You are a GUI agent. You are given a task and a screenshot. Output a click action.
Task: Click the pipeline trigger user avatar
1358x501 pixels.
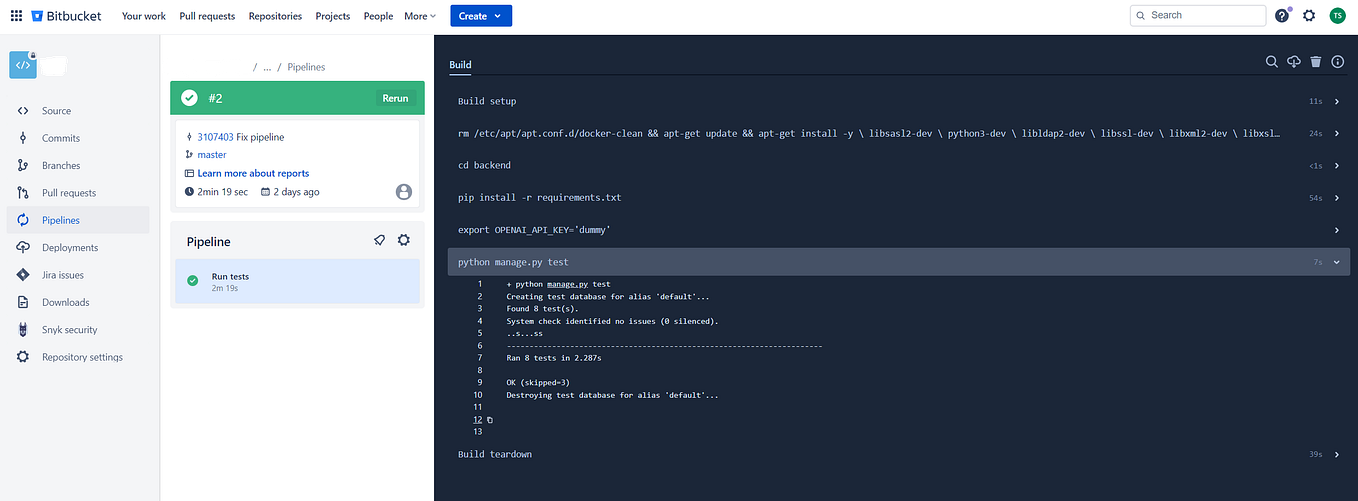404,191
